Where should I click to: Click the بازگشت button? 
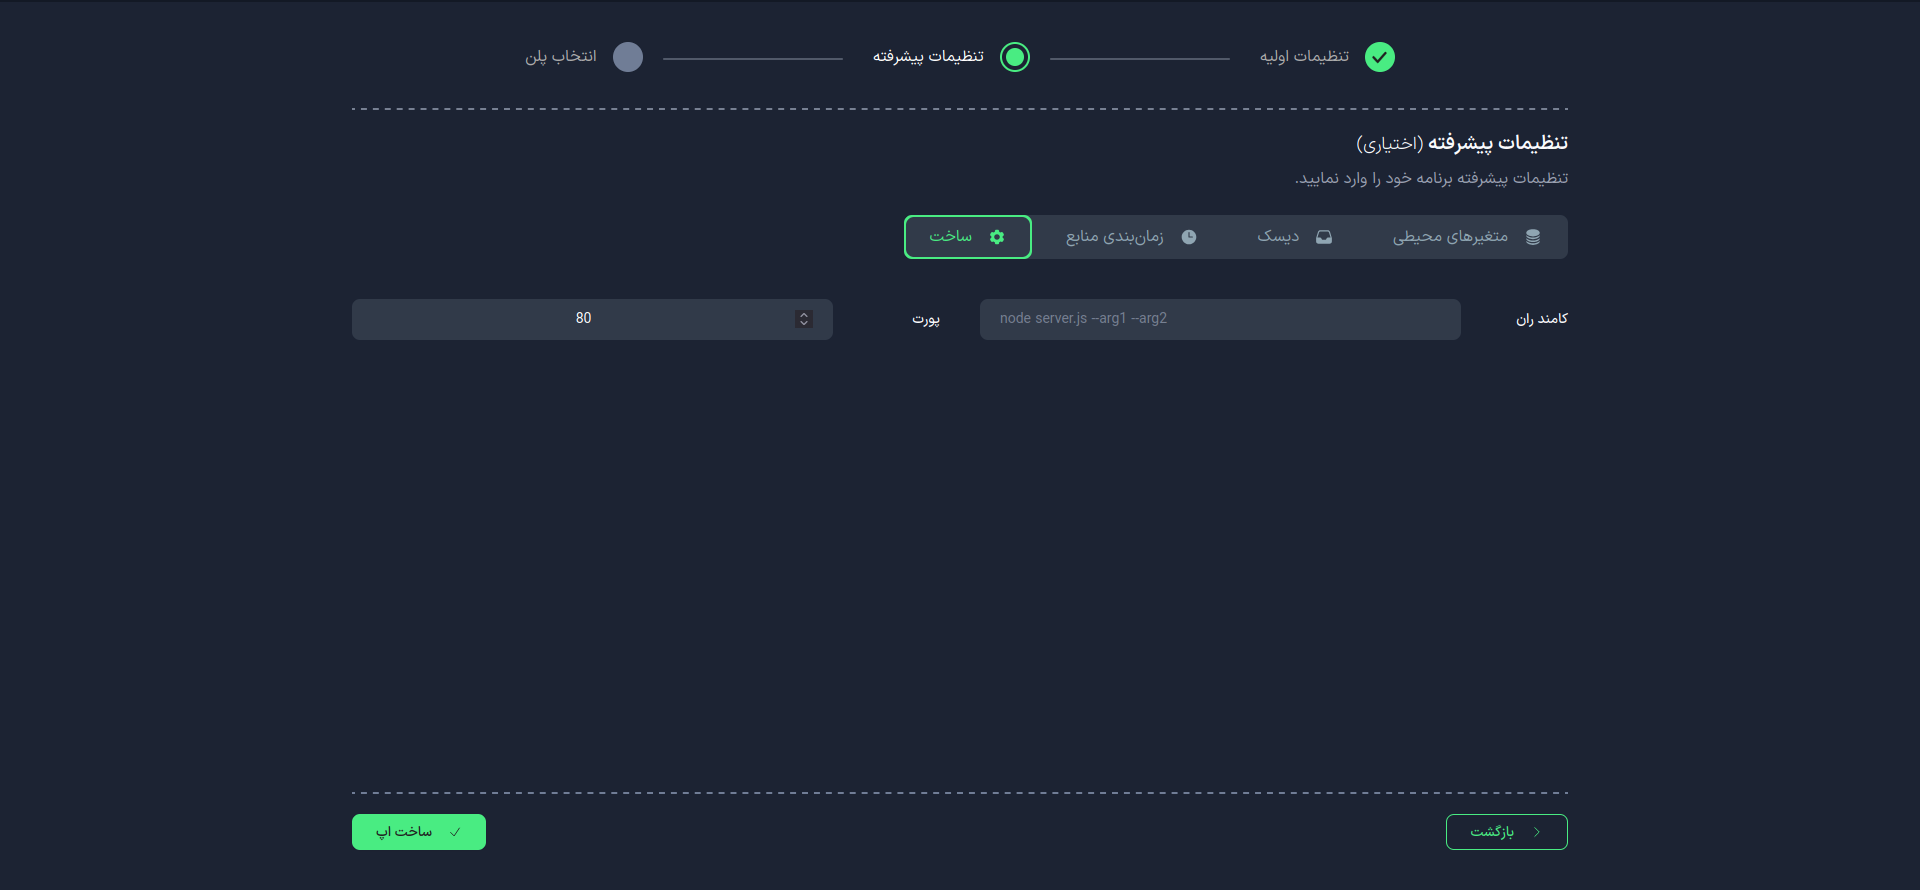[x=1507, y=832]
